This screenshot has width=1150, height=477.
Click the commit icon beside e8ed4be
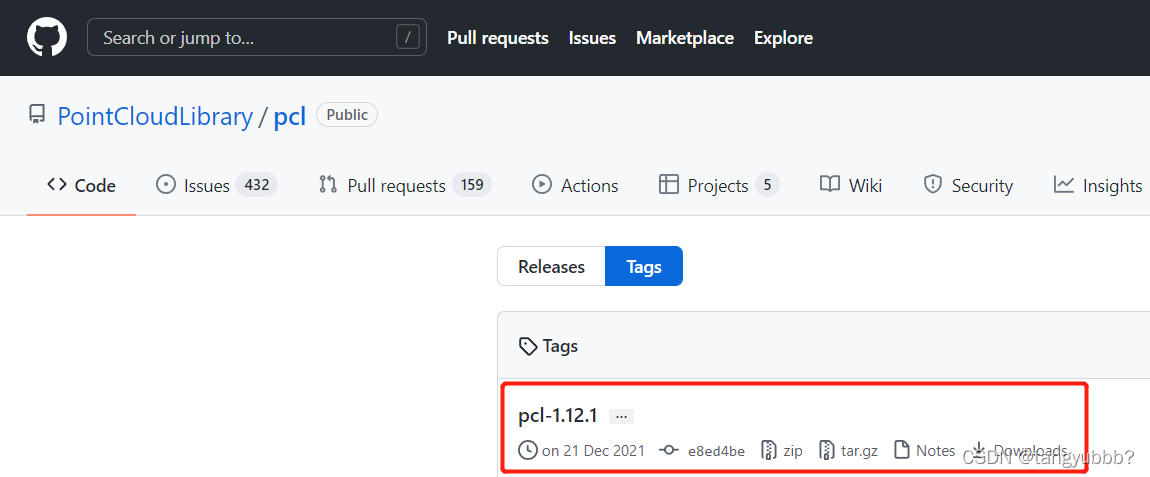click(x=669, y=451)
